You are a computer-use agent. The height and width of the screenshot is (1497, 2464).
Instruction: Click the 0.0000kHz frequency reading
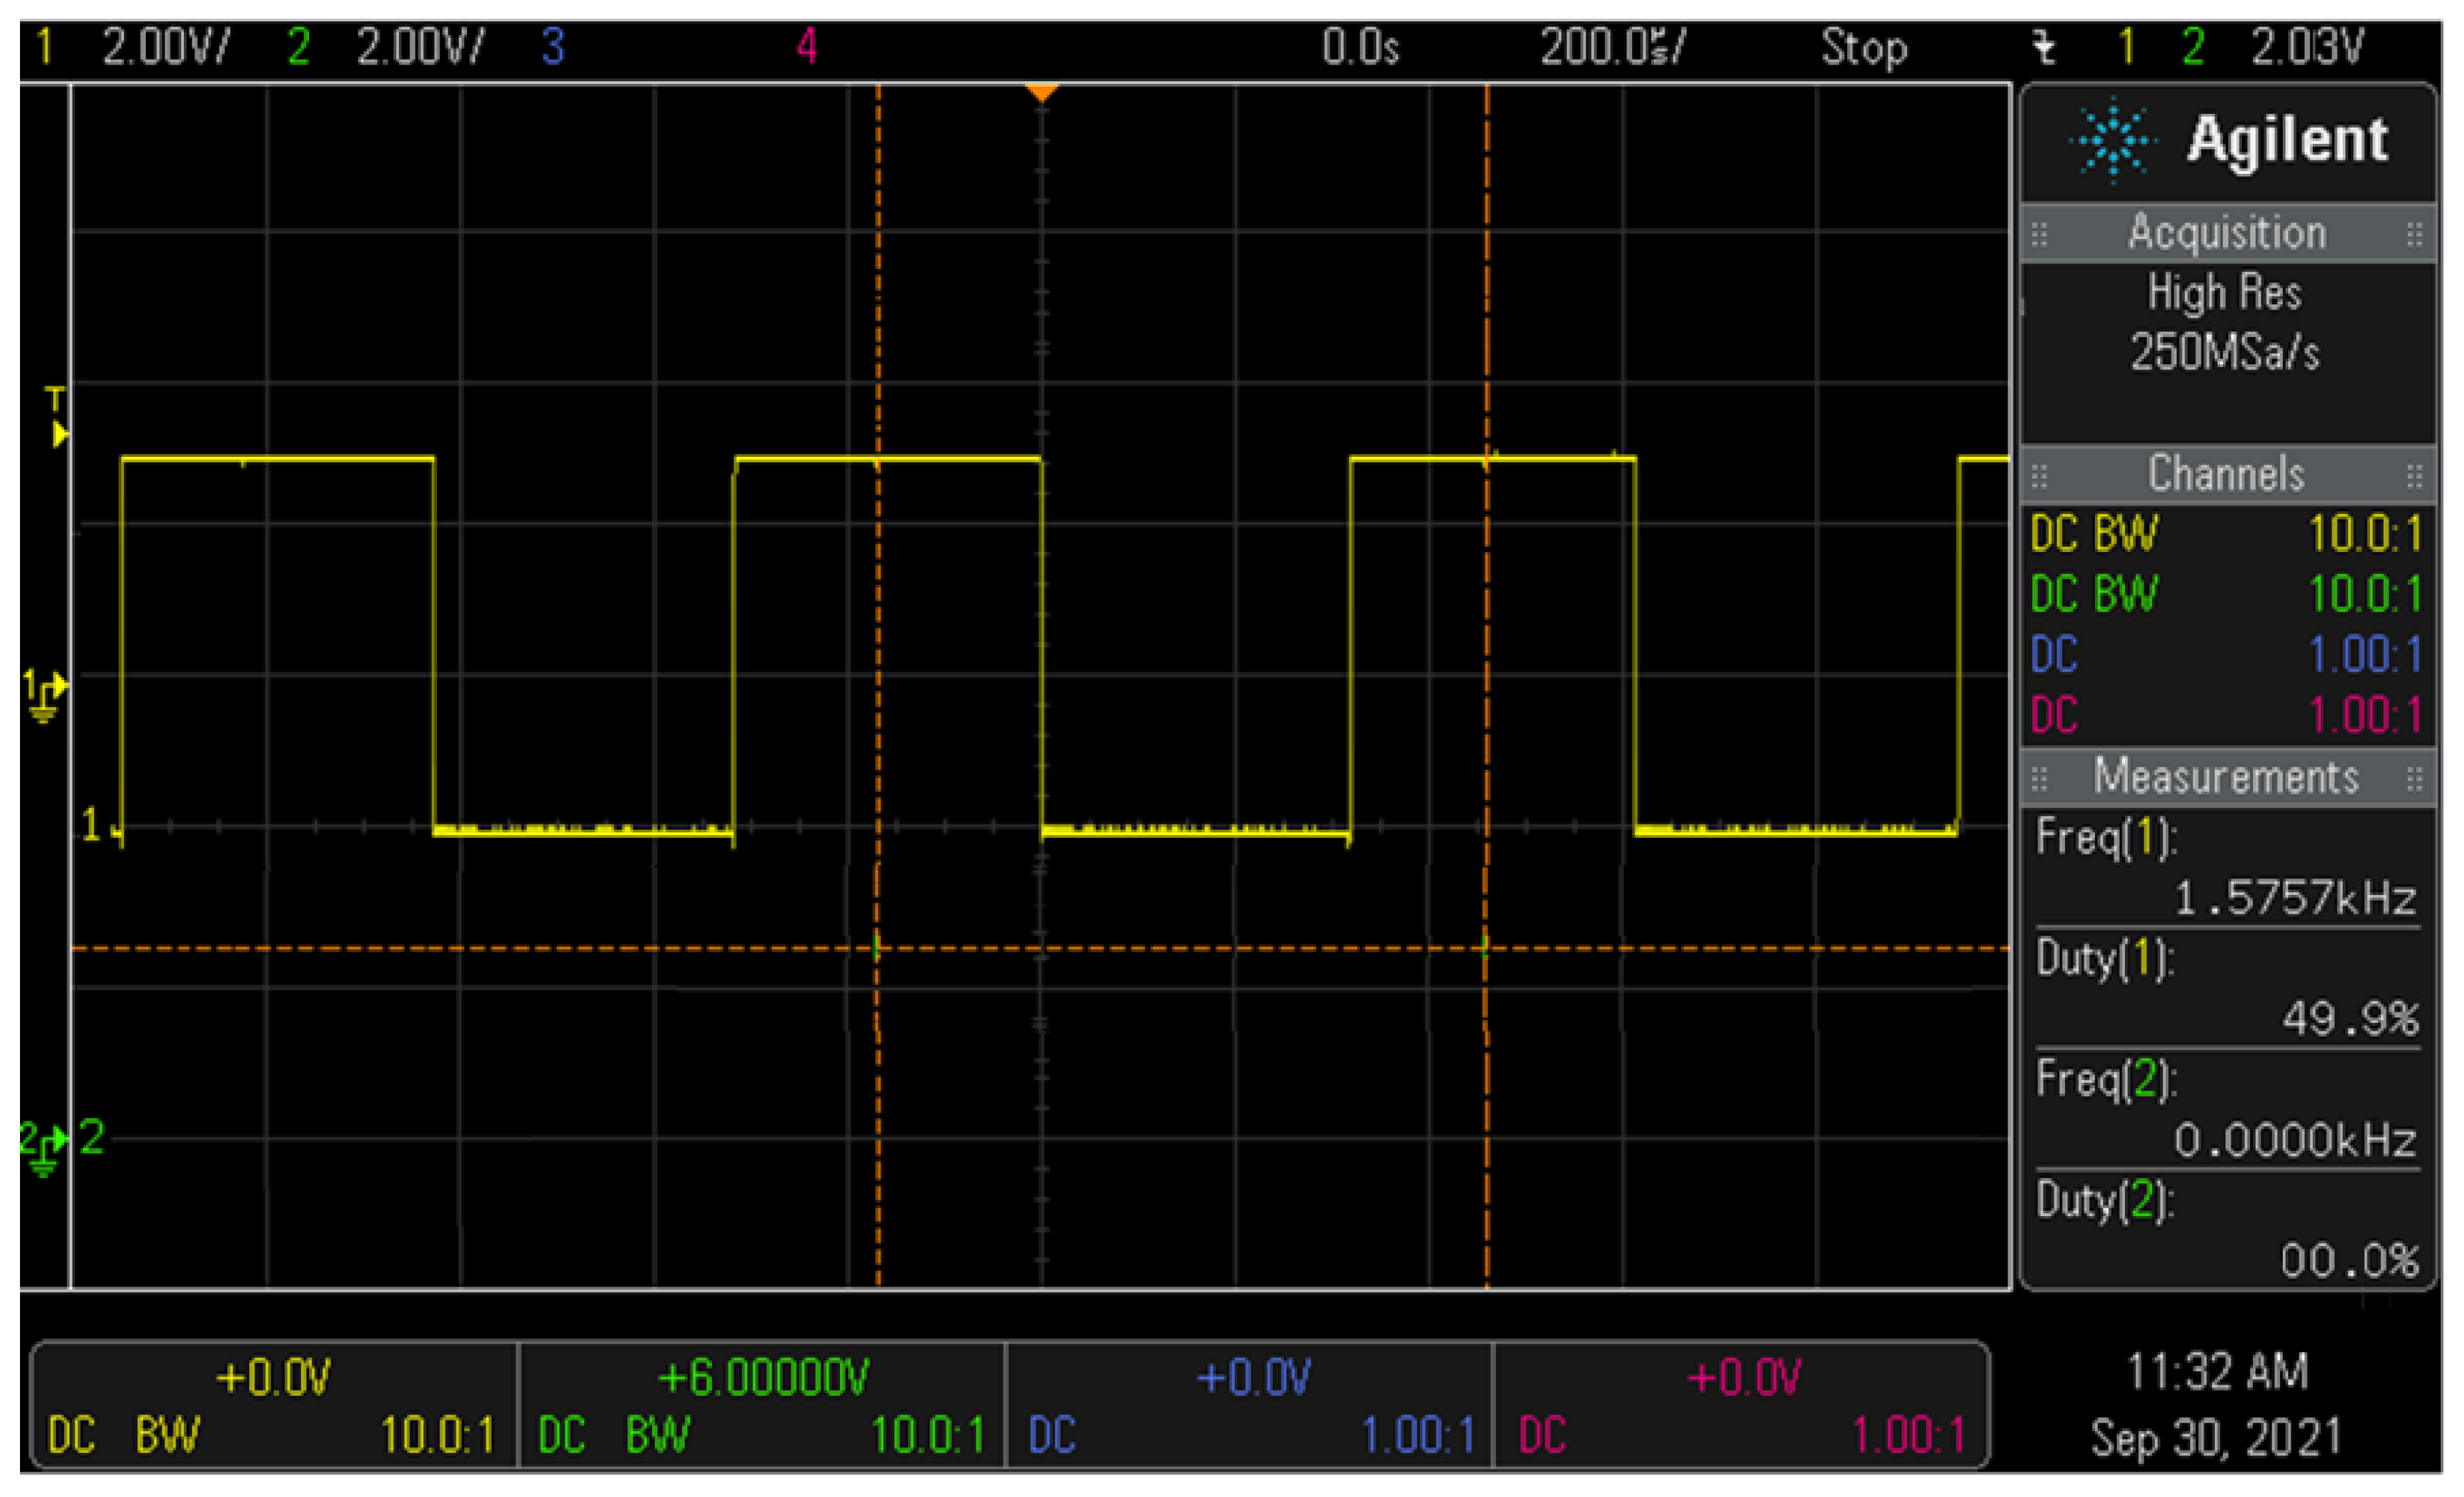[2296, 1141]
